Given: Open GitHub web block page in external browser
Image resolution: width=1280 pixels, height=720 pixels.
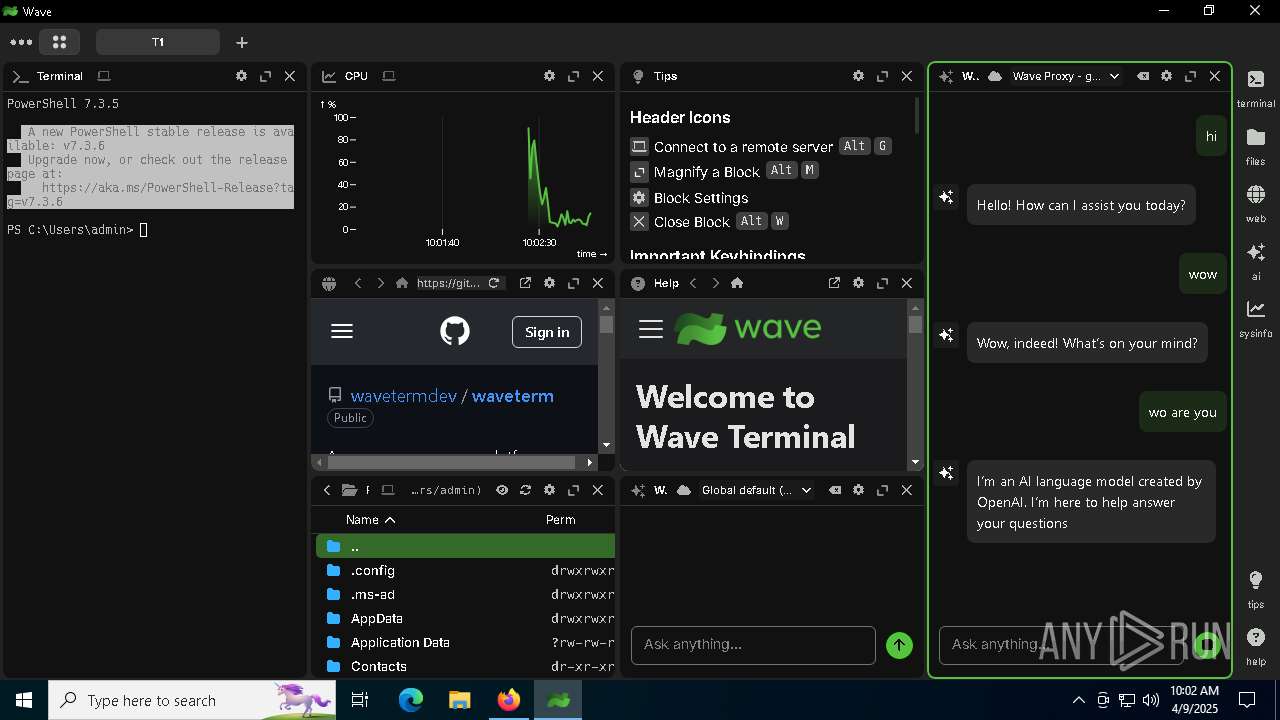Looking at the screenshot, I should tap(525, 283).
